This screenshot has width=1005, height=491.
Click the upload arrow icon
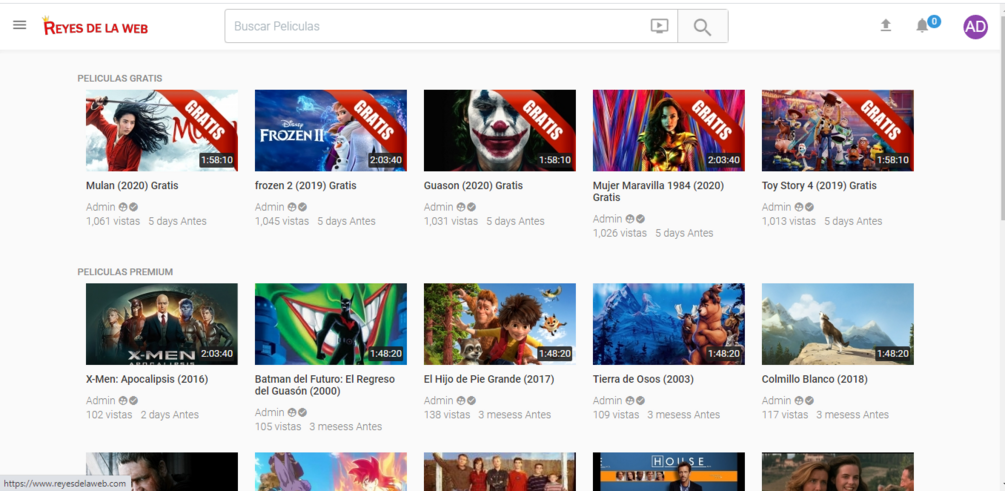pyautogui.click(x=886, y=25)
